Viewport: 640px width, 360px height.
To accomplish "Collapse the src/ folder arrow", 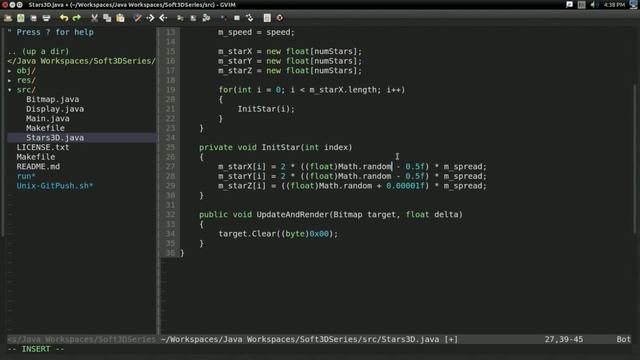I will tap(10, 90).
